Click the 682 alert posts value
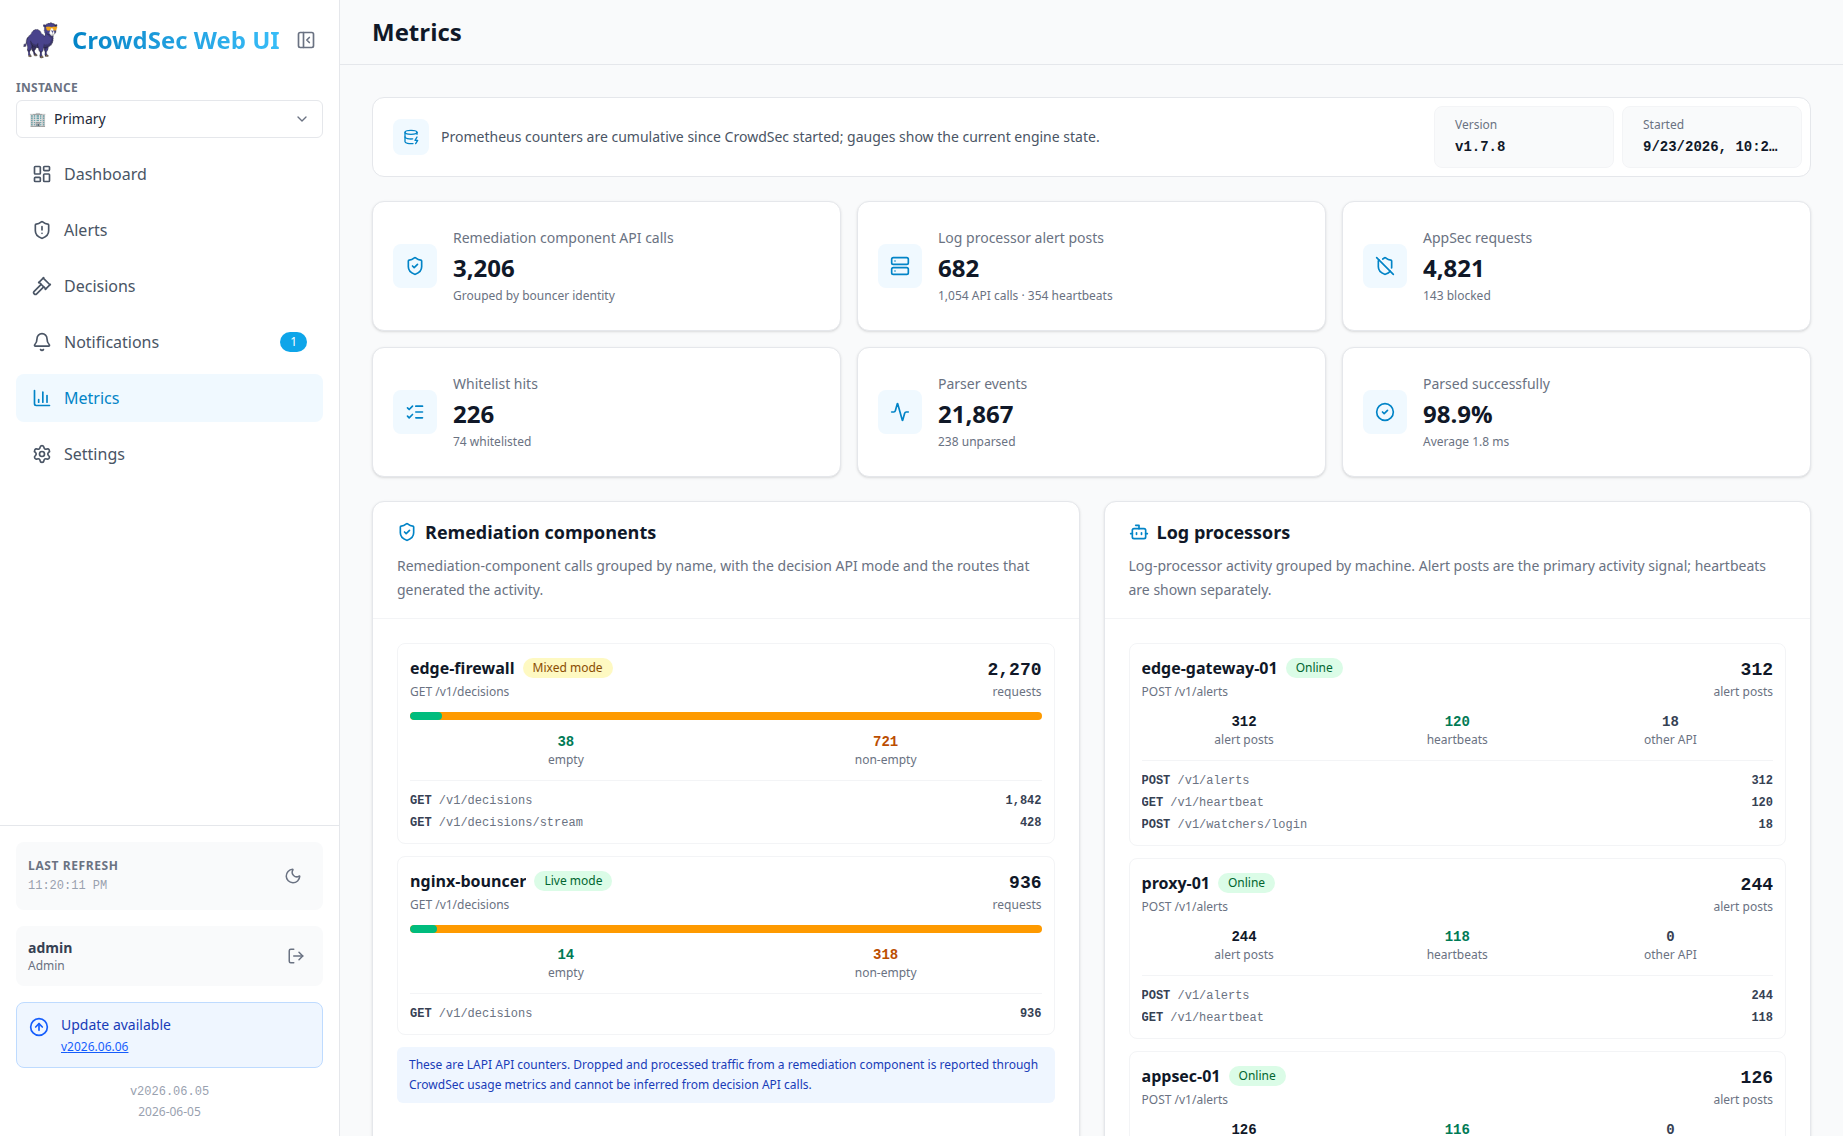The height and width of the screenshot is (1136, 1843). [959, 269]
